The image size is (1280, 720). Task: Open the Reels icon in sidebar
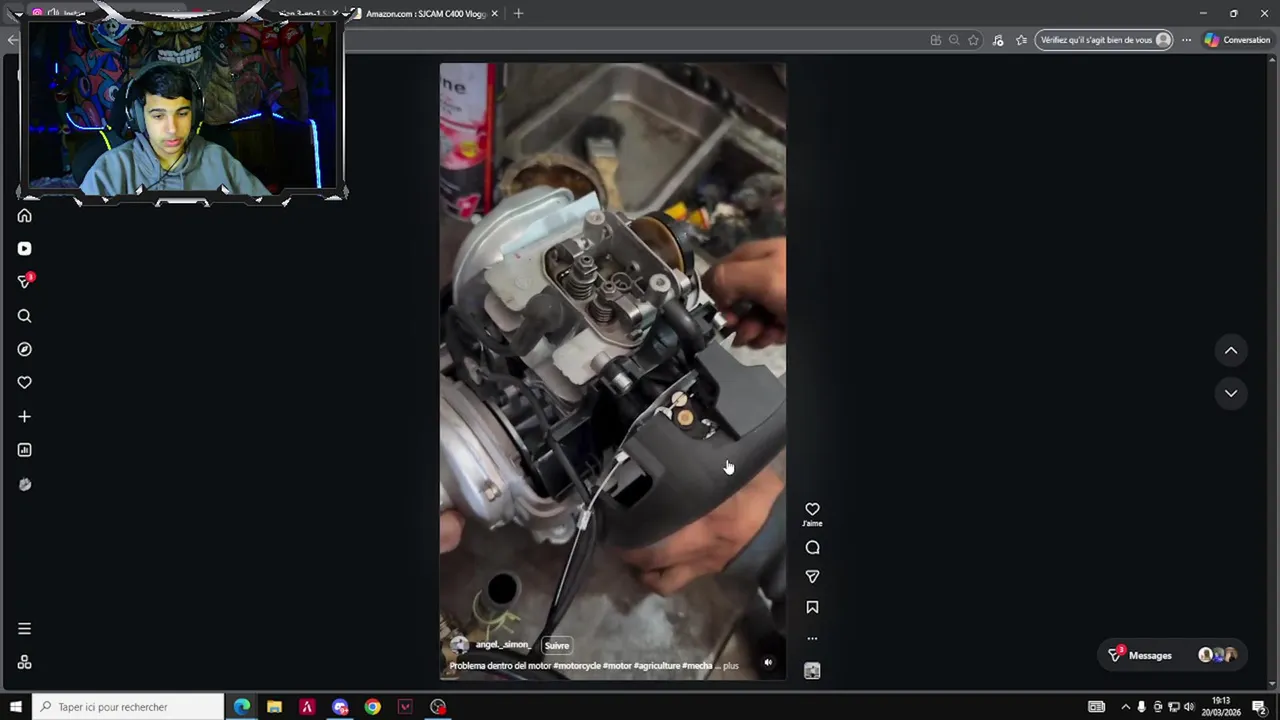(x=24, y=249)
